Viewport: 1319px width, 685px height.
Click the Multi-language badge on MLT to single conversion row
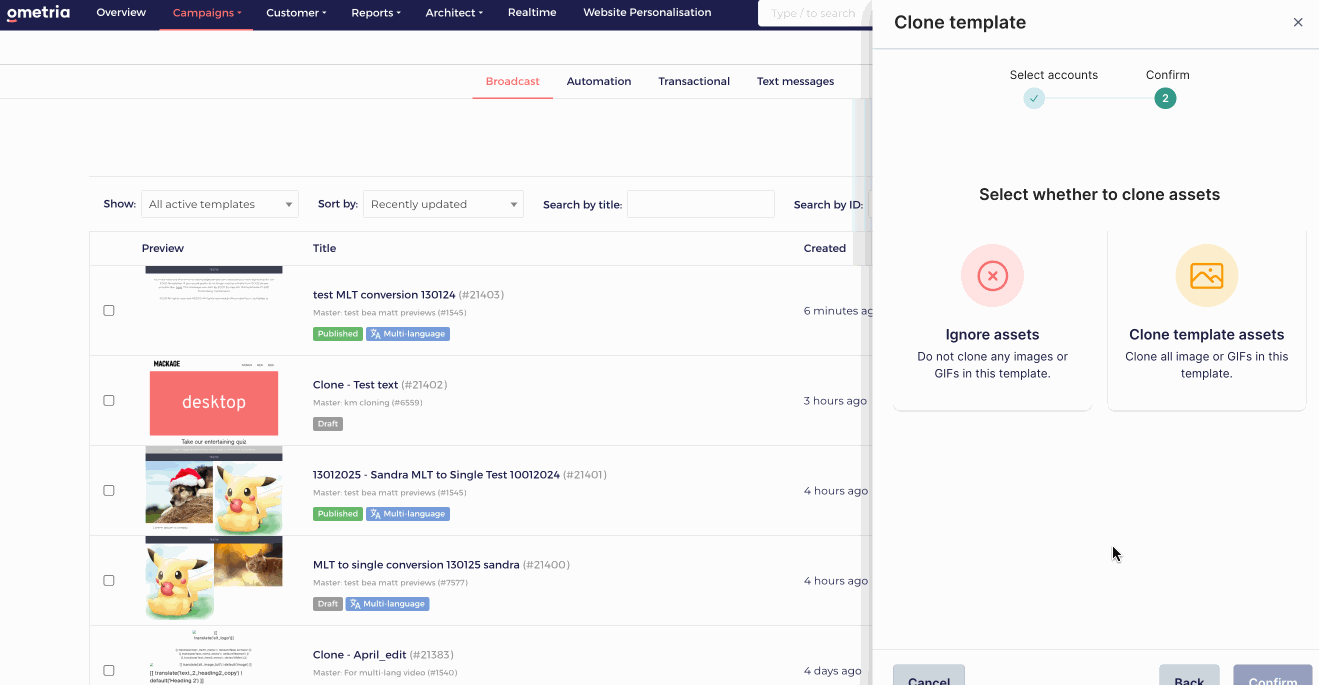(x=387, y=604)
